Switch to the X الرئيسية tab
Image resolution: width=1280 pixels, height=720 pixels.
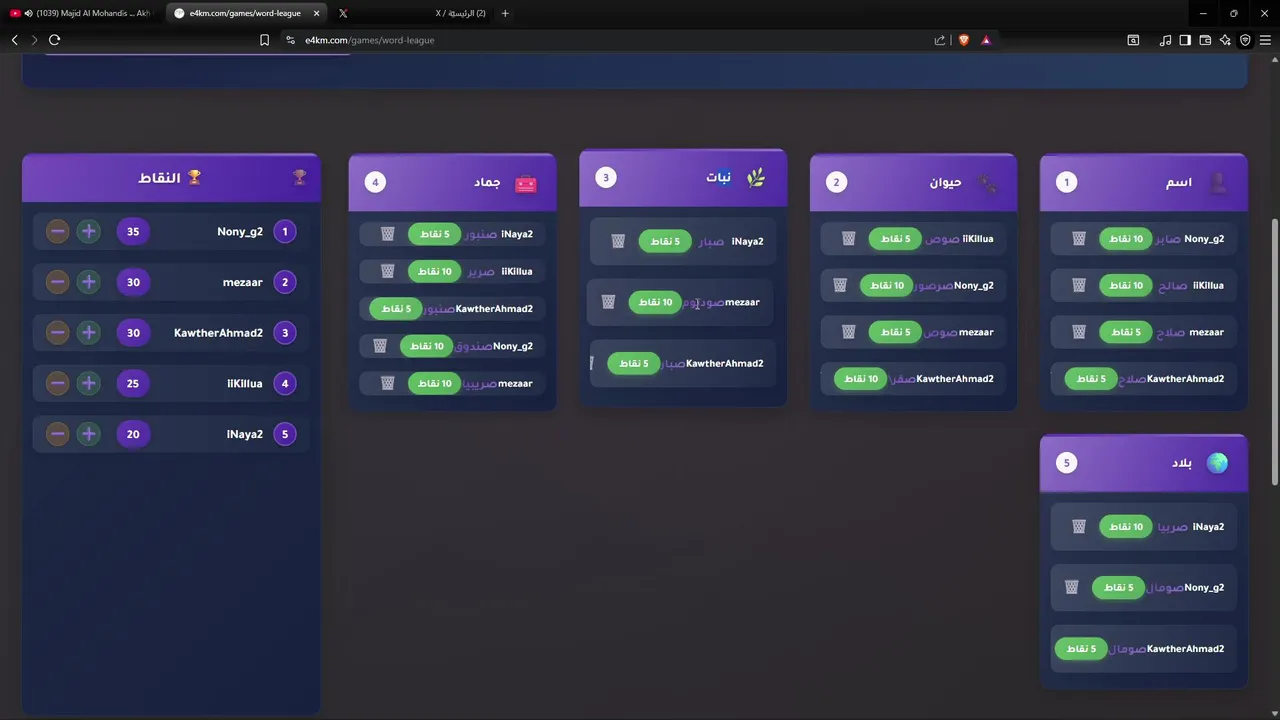point(410,13)
